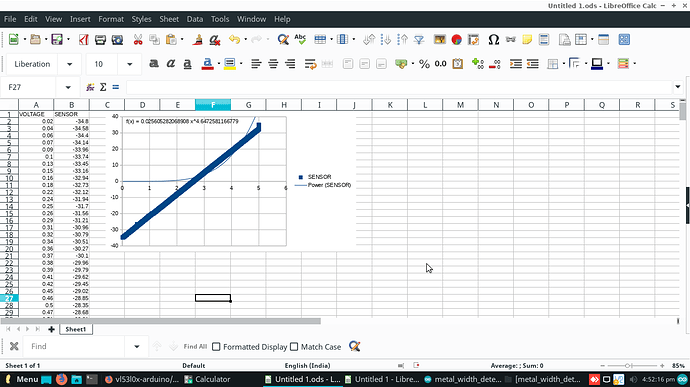
Task: Expand the formula bar
Action: pyautogui.click(x=678, y=87)
